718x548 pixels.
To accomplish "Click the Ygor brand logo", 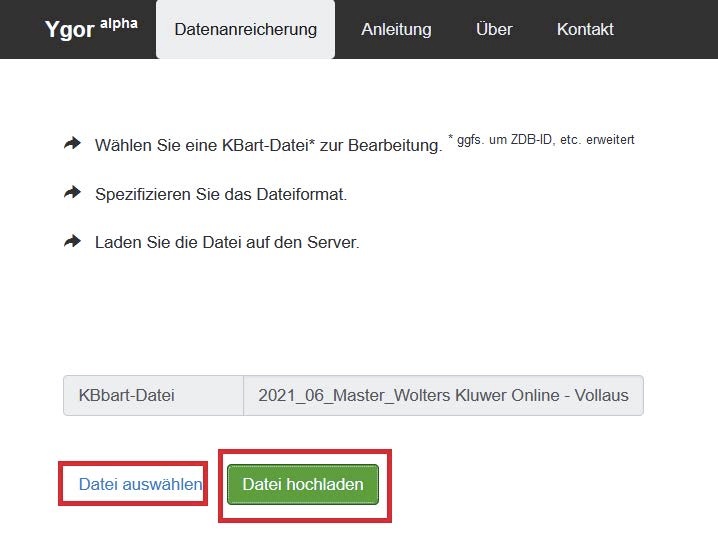I will tap(68, 30).
